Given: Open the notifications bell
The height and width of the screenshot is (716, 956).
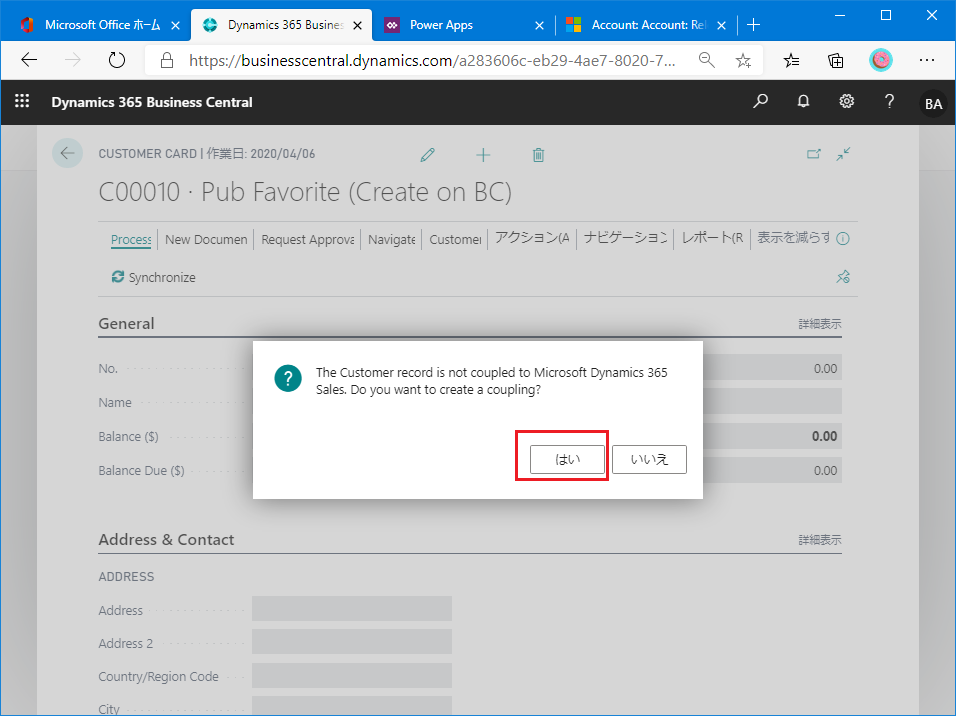Looking at the screenshot, I should click(x=804, y=101).
